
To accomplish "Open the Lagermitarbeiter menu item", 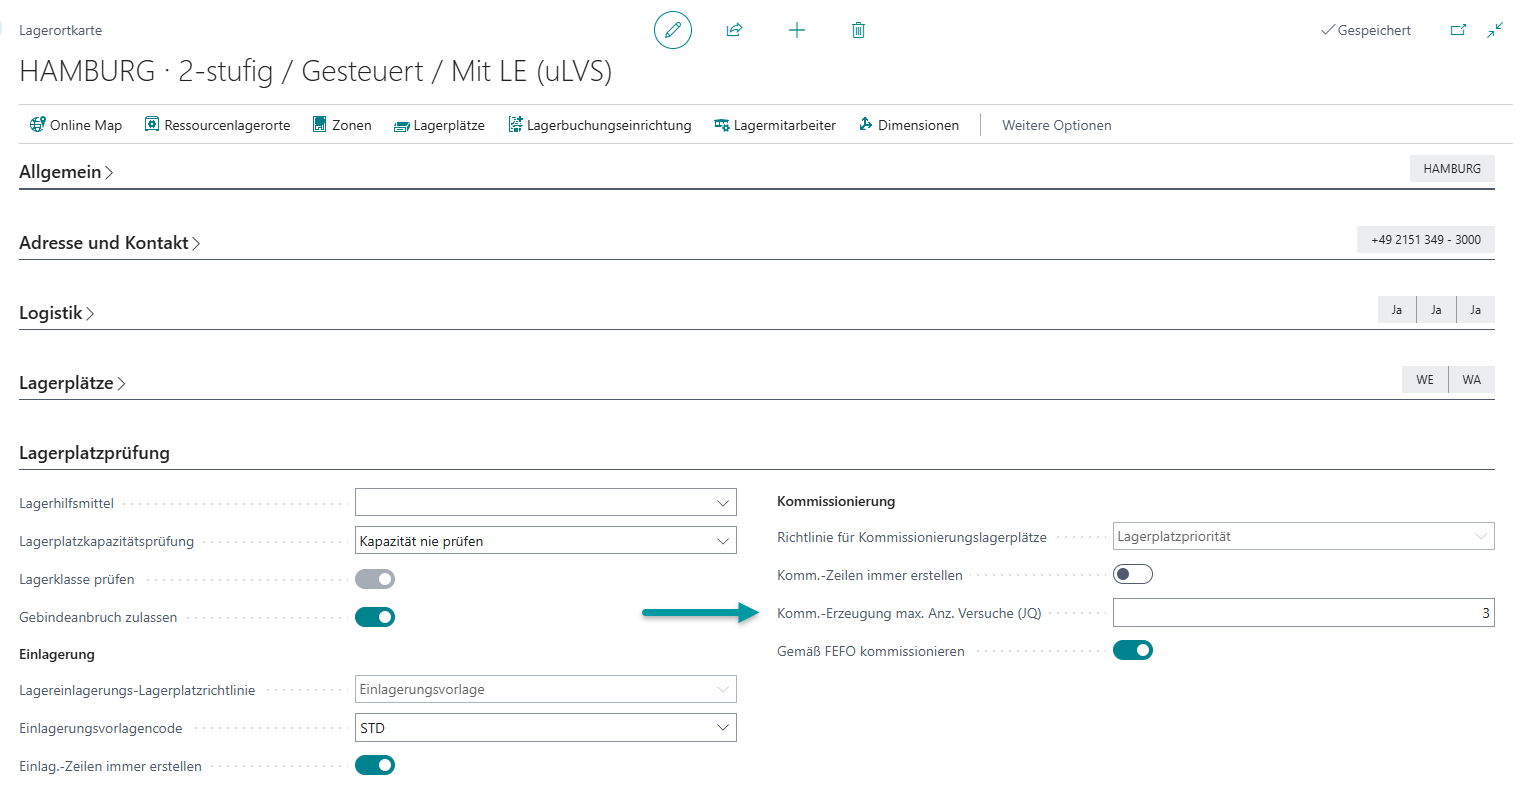I will [x=775, y=125].
